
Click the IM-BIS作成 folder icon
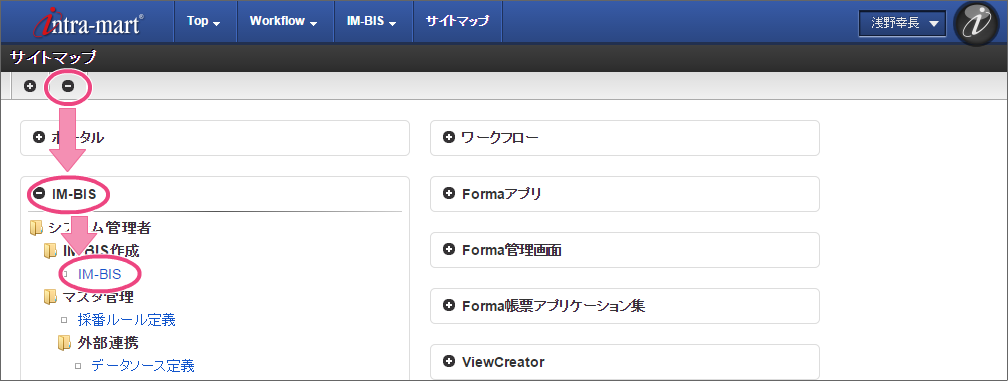pyautogui.click(x=50, y=251)
